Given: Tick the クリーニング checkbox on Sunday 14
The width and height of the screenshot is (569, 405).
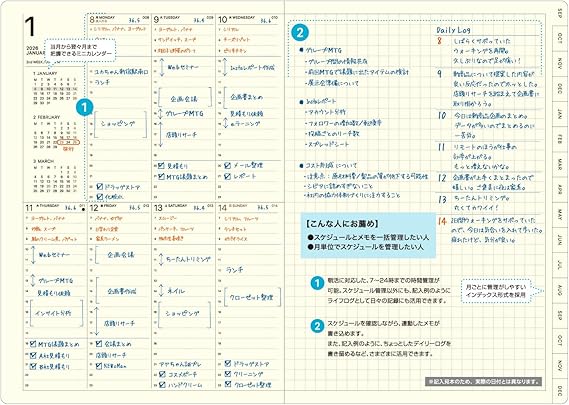Looking at the screenshot, I should 228,373.
